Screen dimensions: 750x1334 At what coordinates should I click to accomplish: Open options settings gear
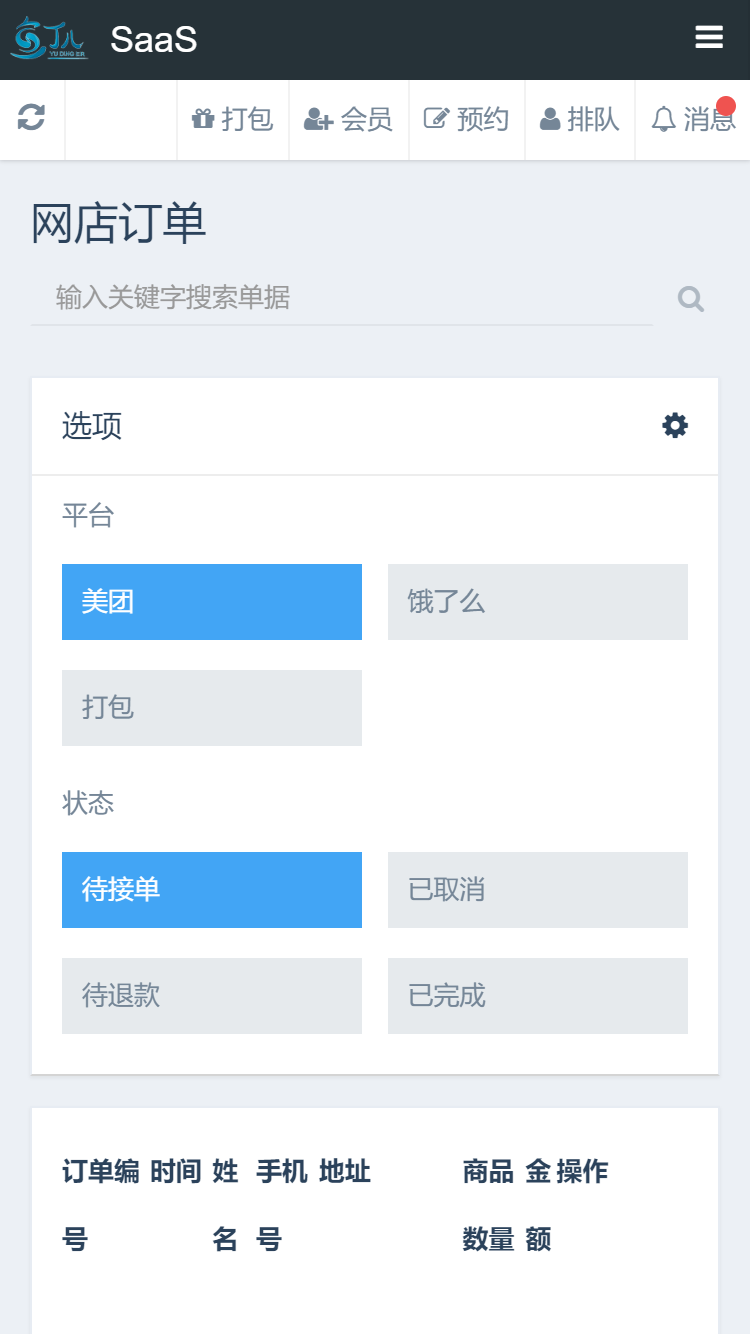pos(675,426)
